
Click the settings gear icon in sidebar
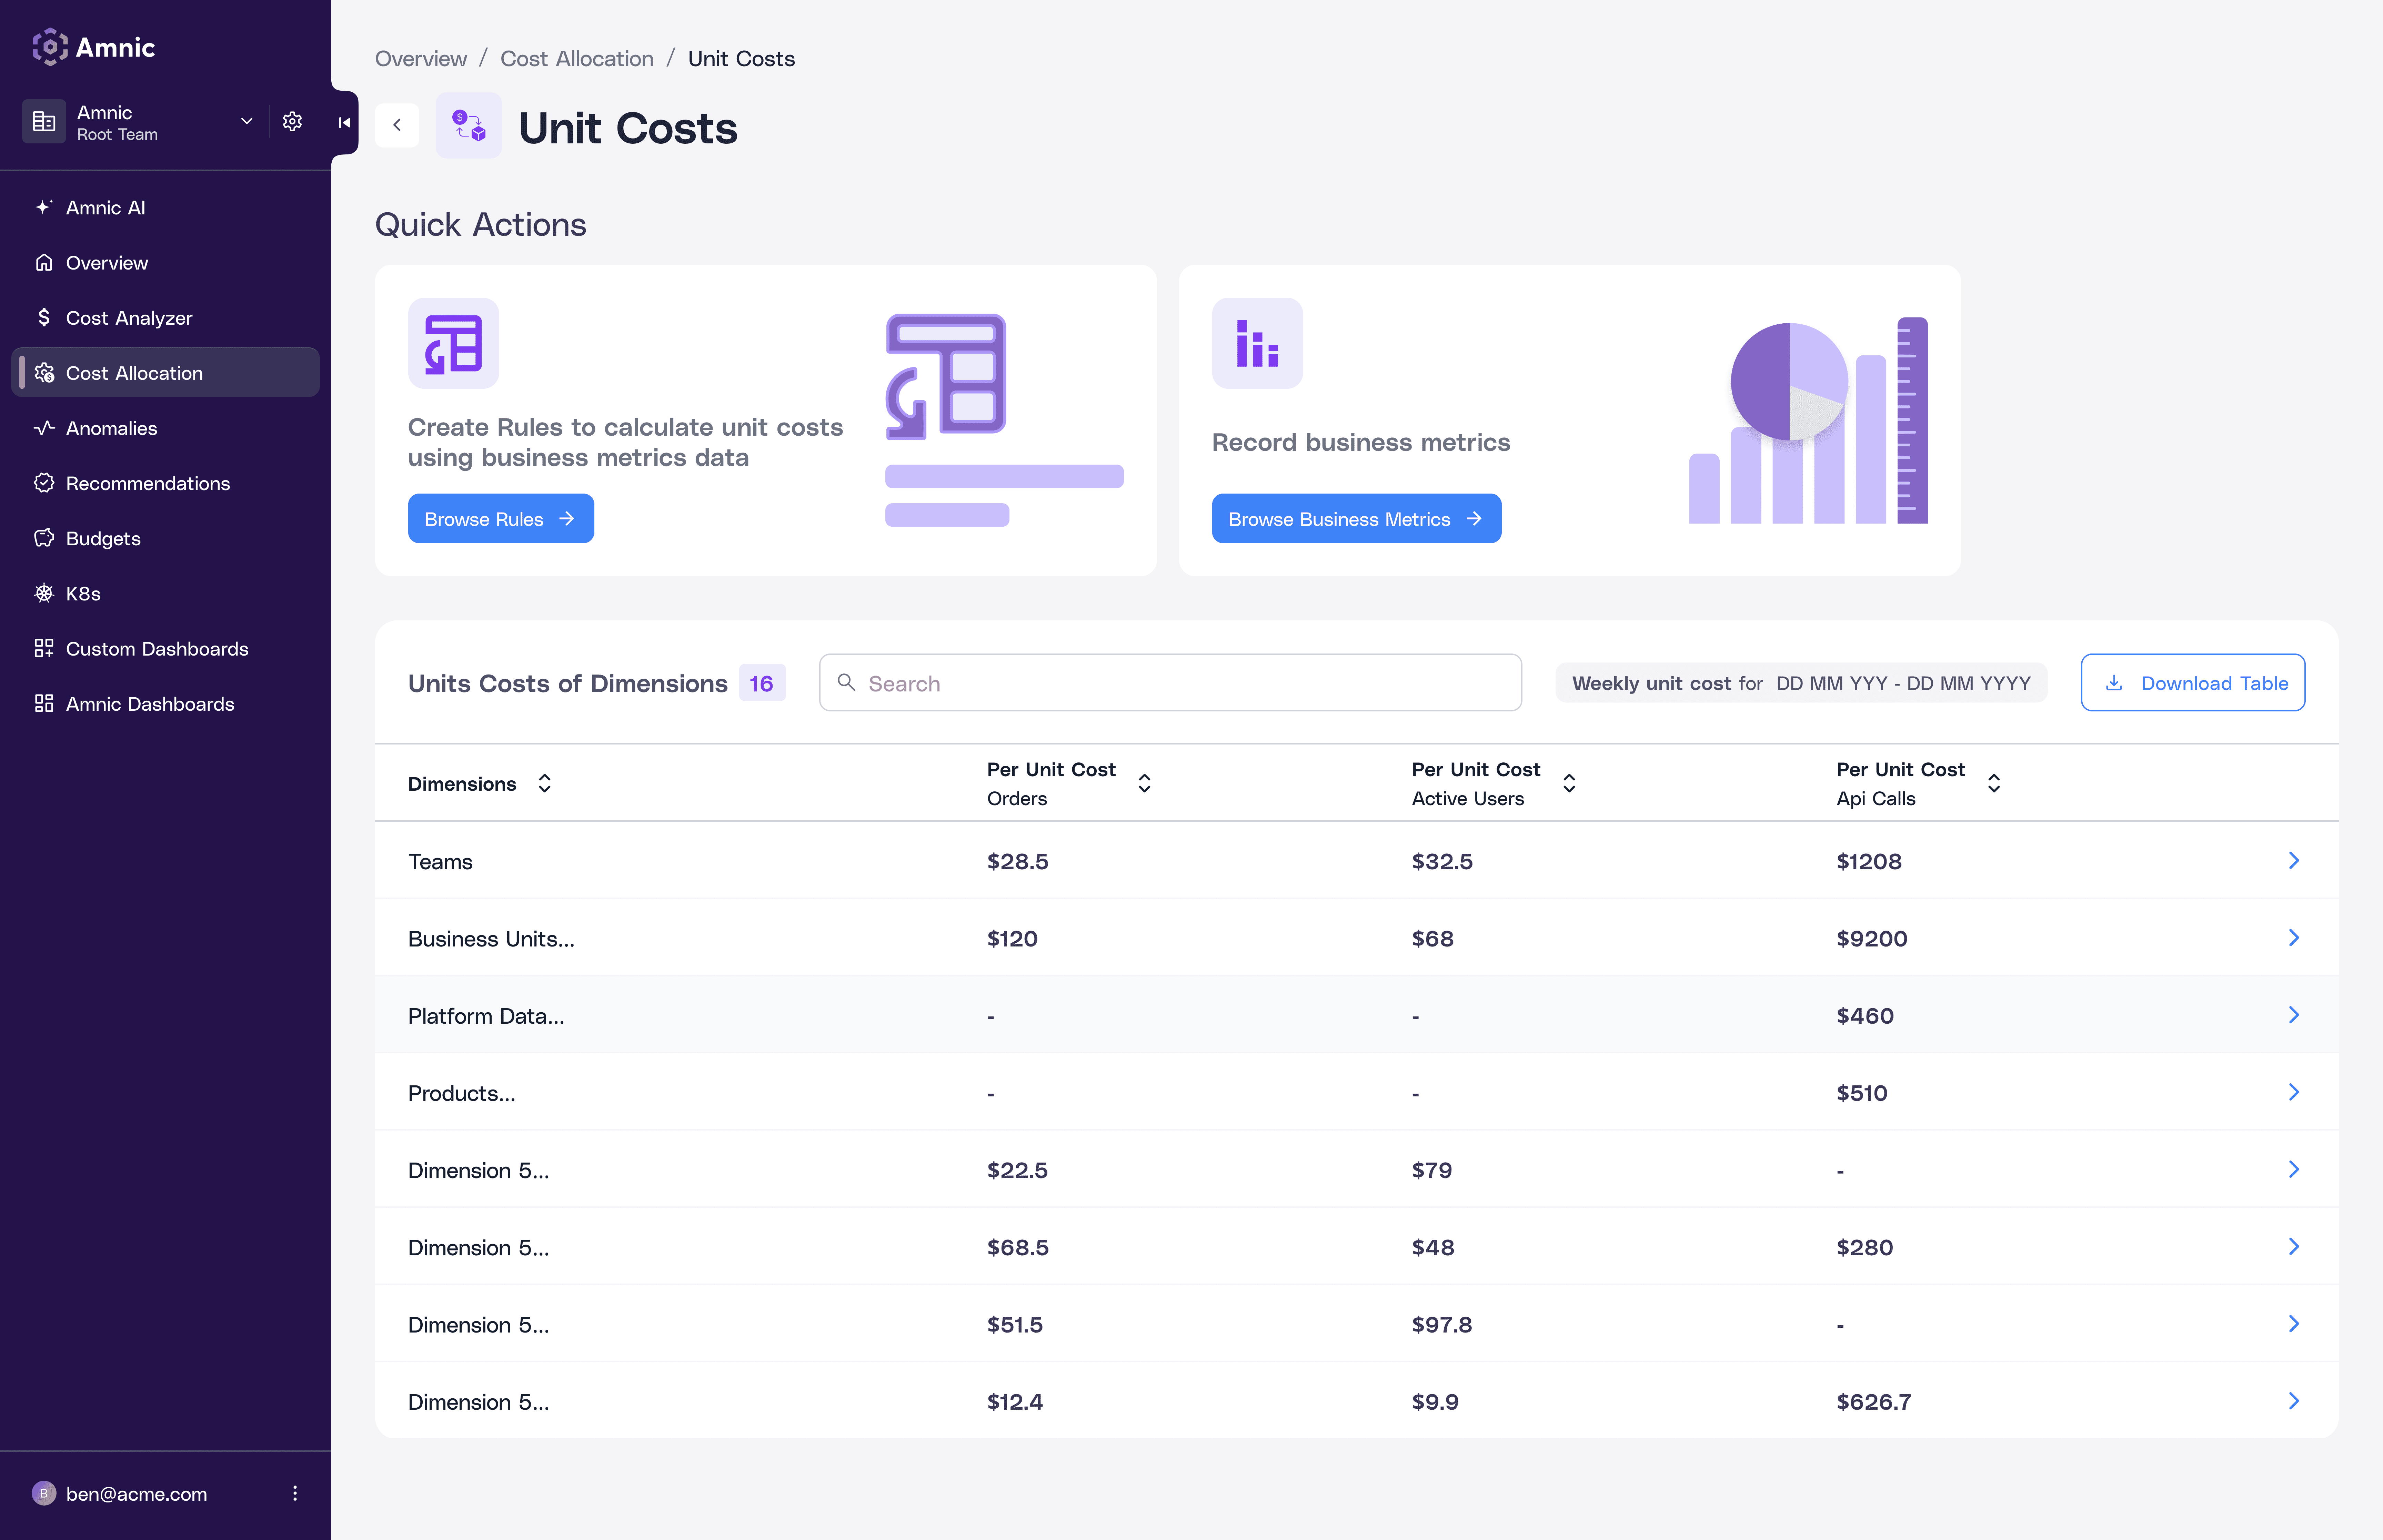point(292,122)
